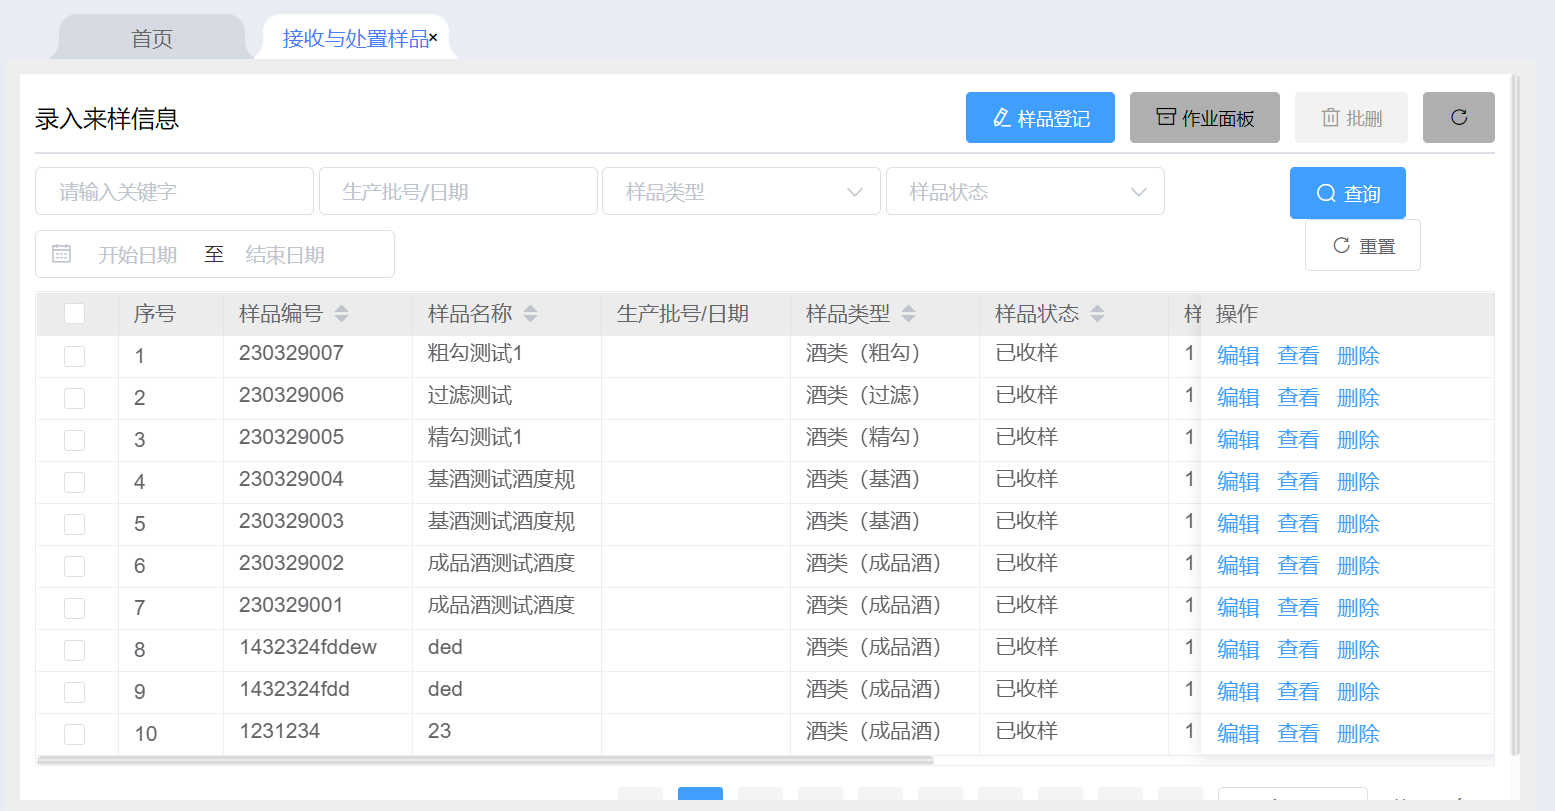This screenshot has height=811, width=1555.
Task: Sort by 样品类型 column arrows
Action: pos(909,314)
